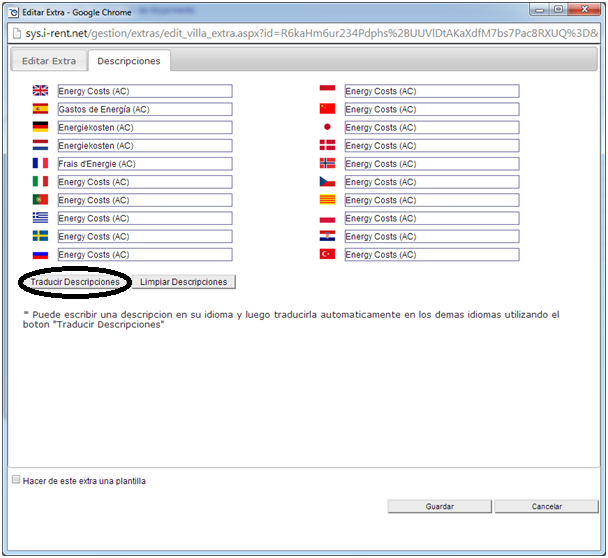Click the United Kingdom flag icon
This screenshot has width=608, height=558.
coord(40,91)
